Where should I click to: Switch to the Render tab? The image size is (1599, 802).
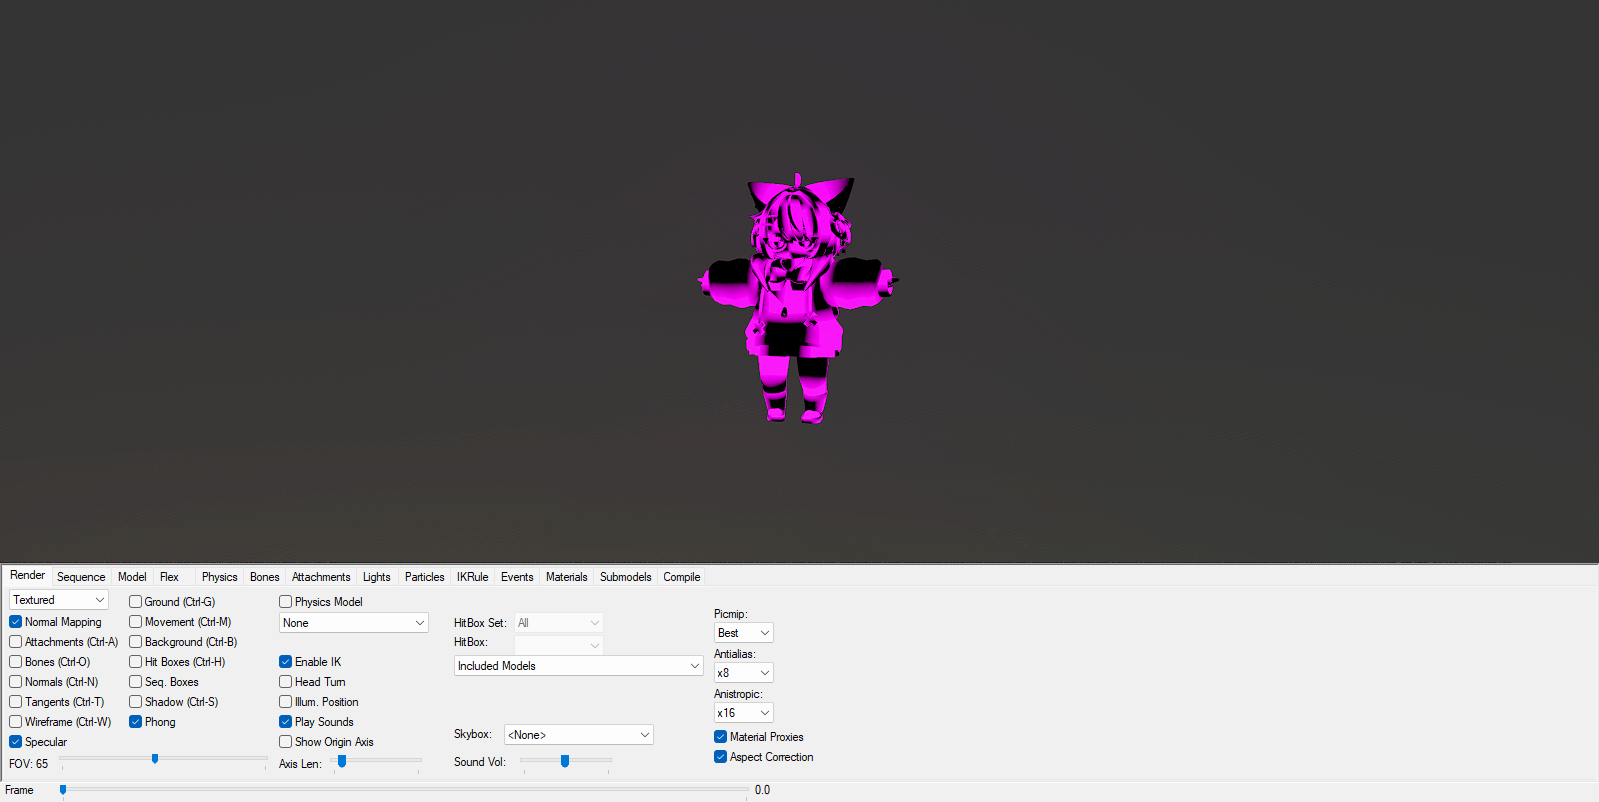pos(28,575)
